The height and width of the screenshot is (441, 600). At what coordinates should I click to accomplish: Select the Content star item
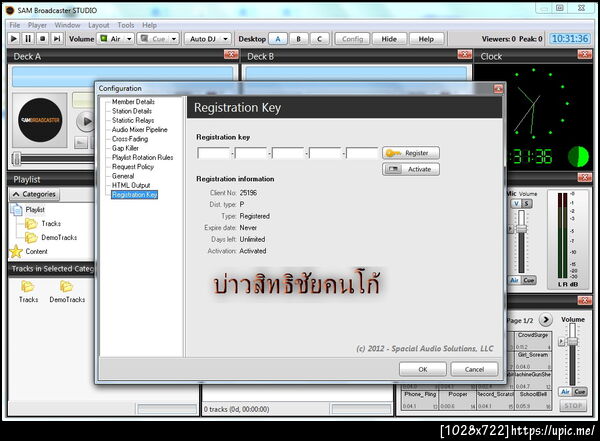click(36, 251)
